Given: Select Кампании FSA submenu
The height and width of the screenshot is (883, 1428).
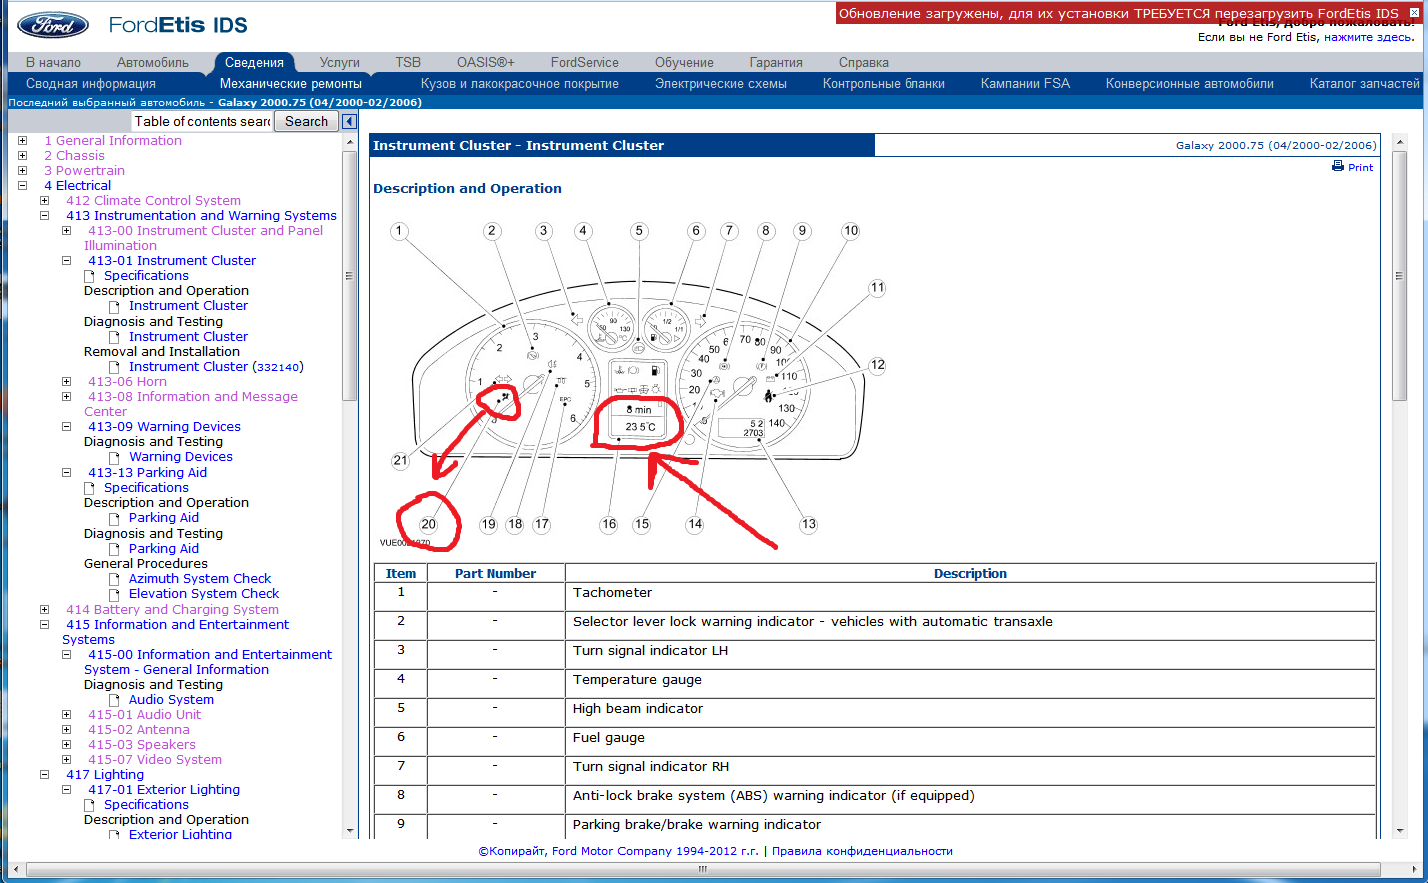Looking at the screenshot, I should pyautogui.click(x=1025, y=84).
